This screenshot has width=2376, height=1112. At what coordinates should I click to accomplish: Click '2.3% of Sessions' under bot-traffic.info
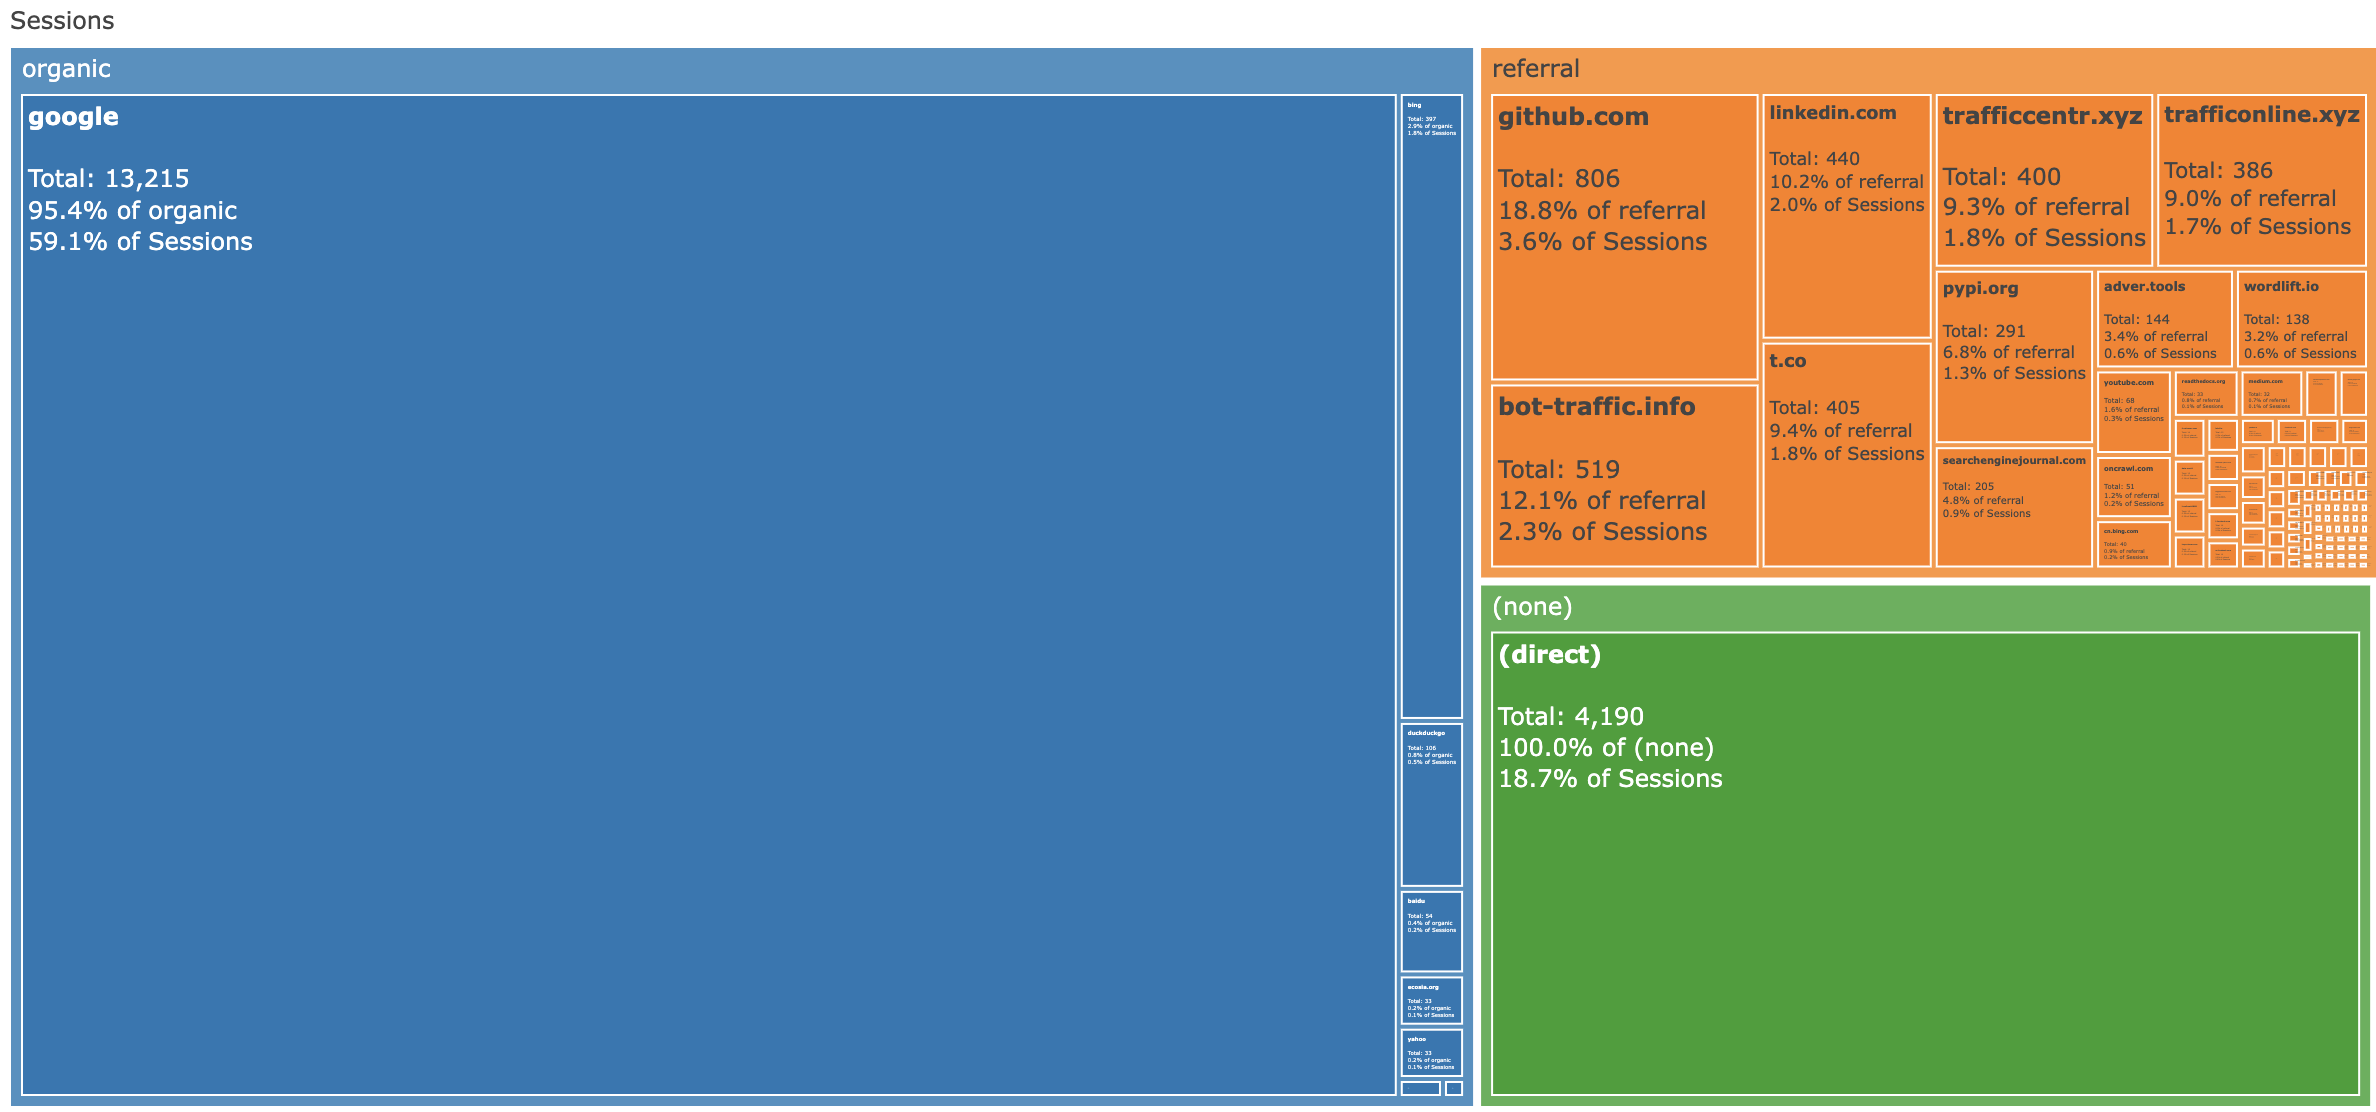click(x=1602, y=532)
